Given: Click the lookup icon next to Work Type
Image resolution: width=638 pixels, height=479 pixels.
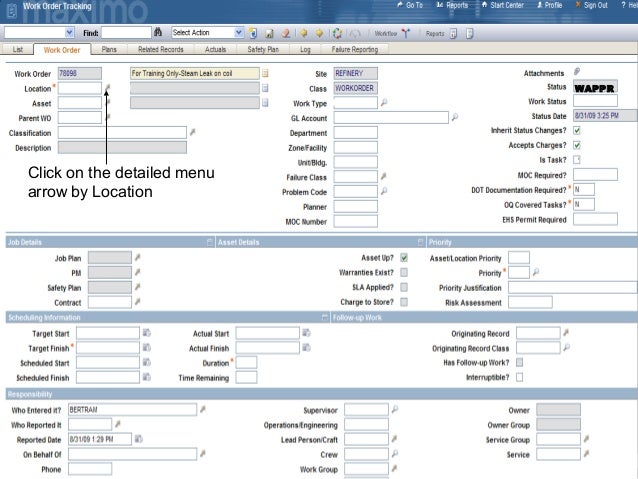Looking at the screenshot, I should click(x=384, y=103).
